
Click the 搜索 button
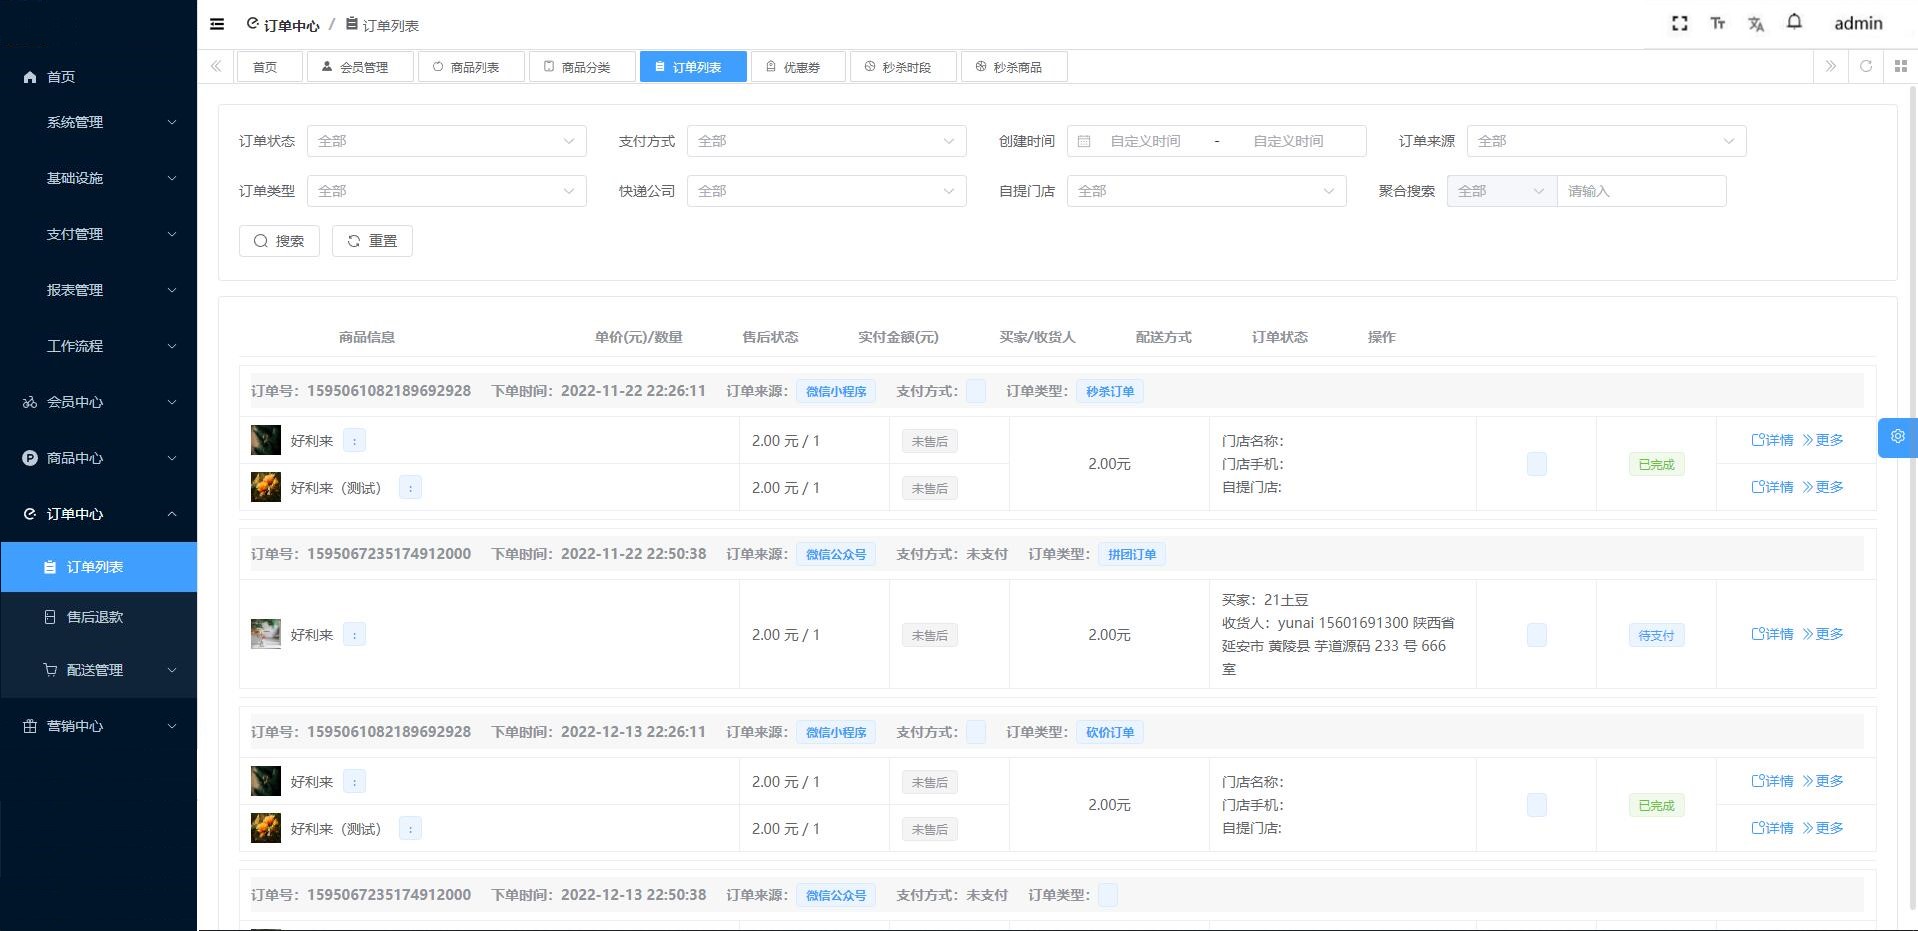point(279,241)
